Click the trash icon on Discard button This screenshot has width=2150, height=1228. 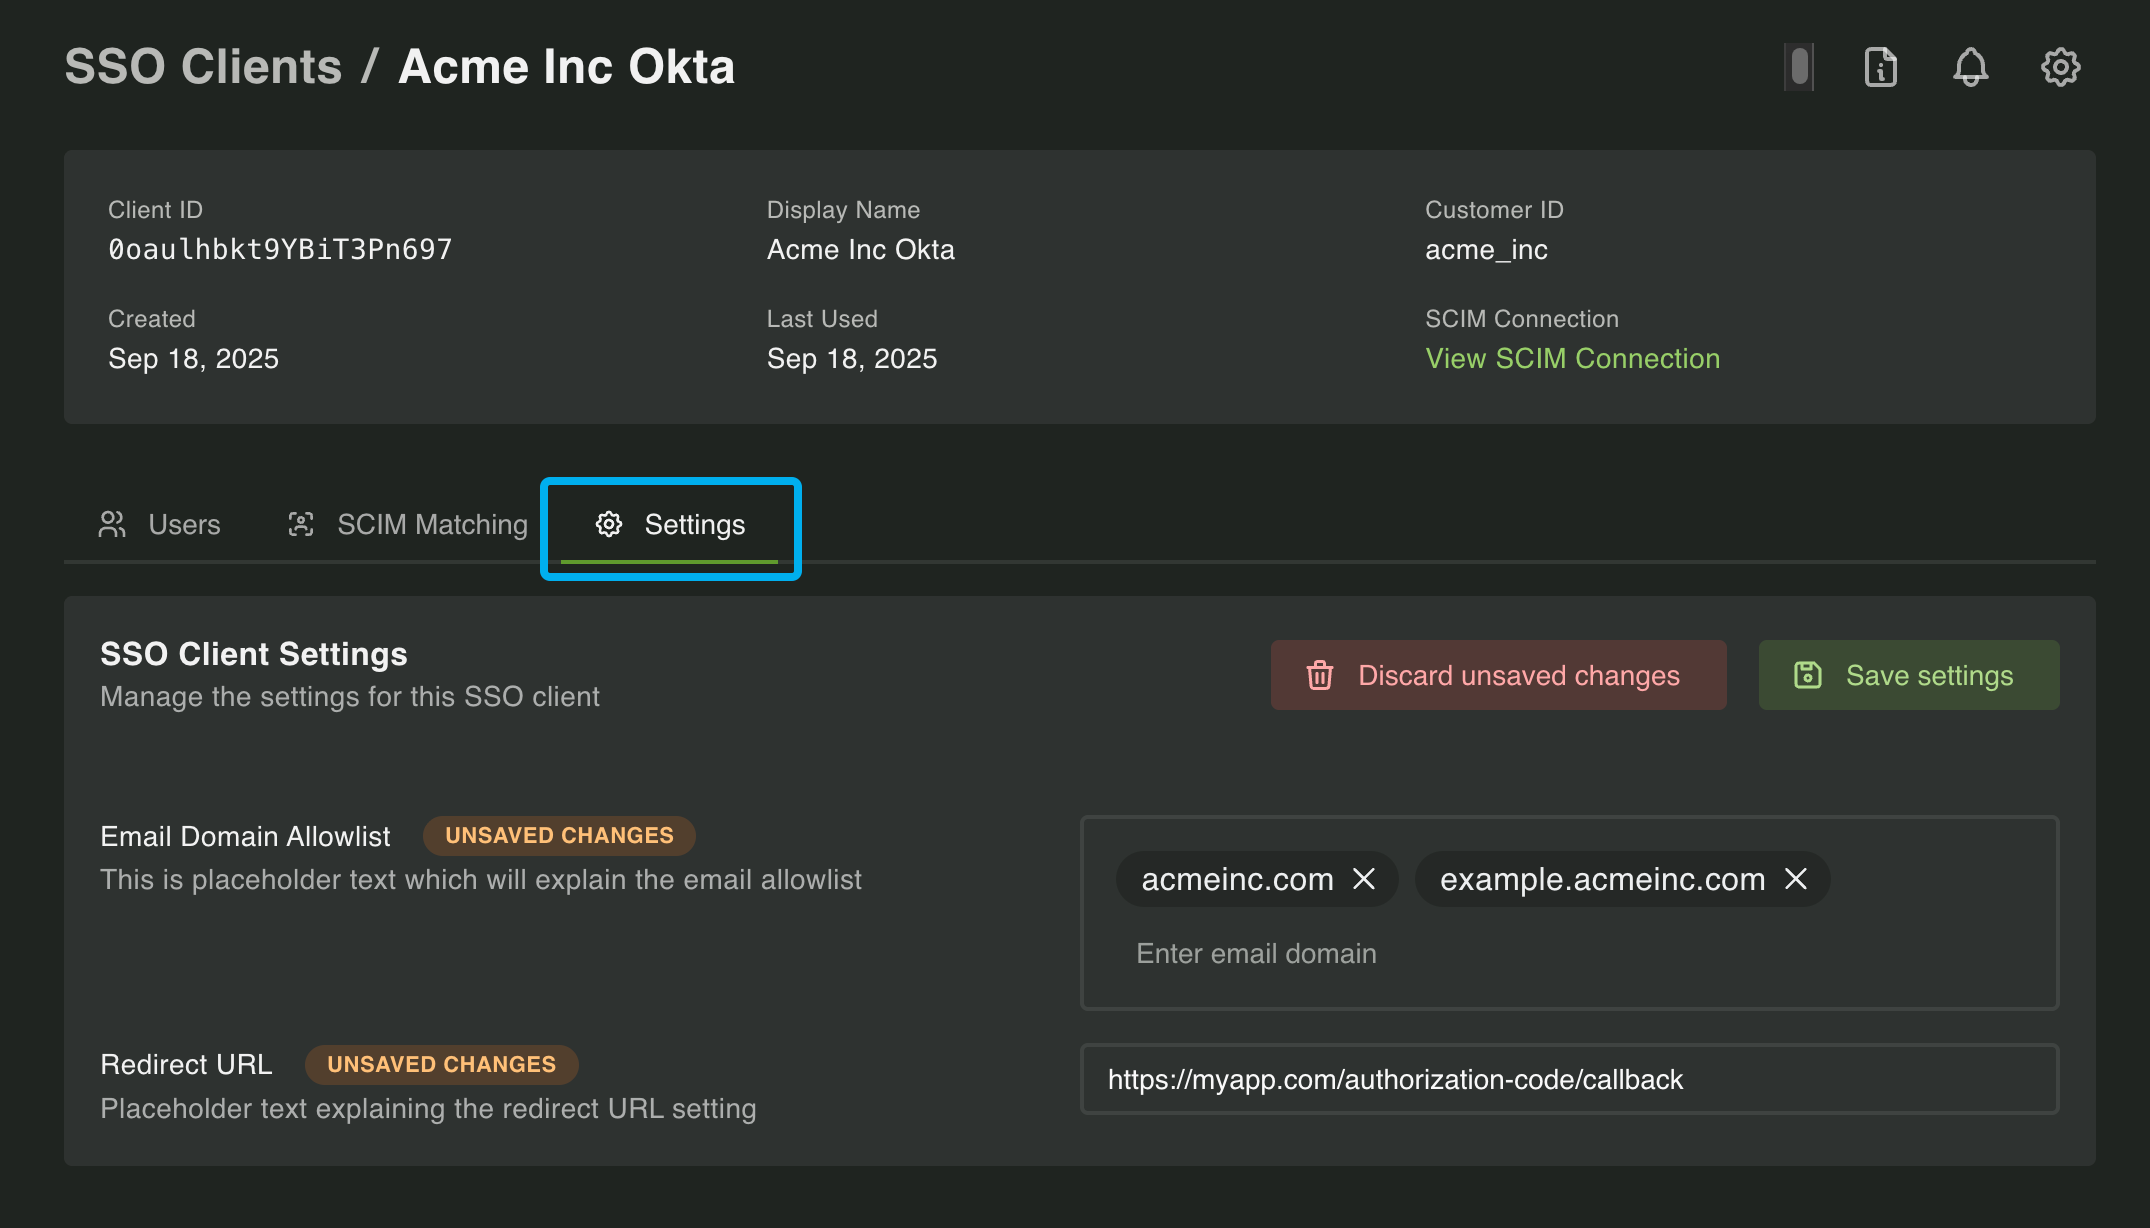click(1321, 675)
